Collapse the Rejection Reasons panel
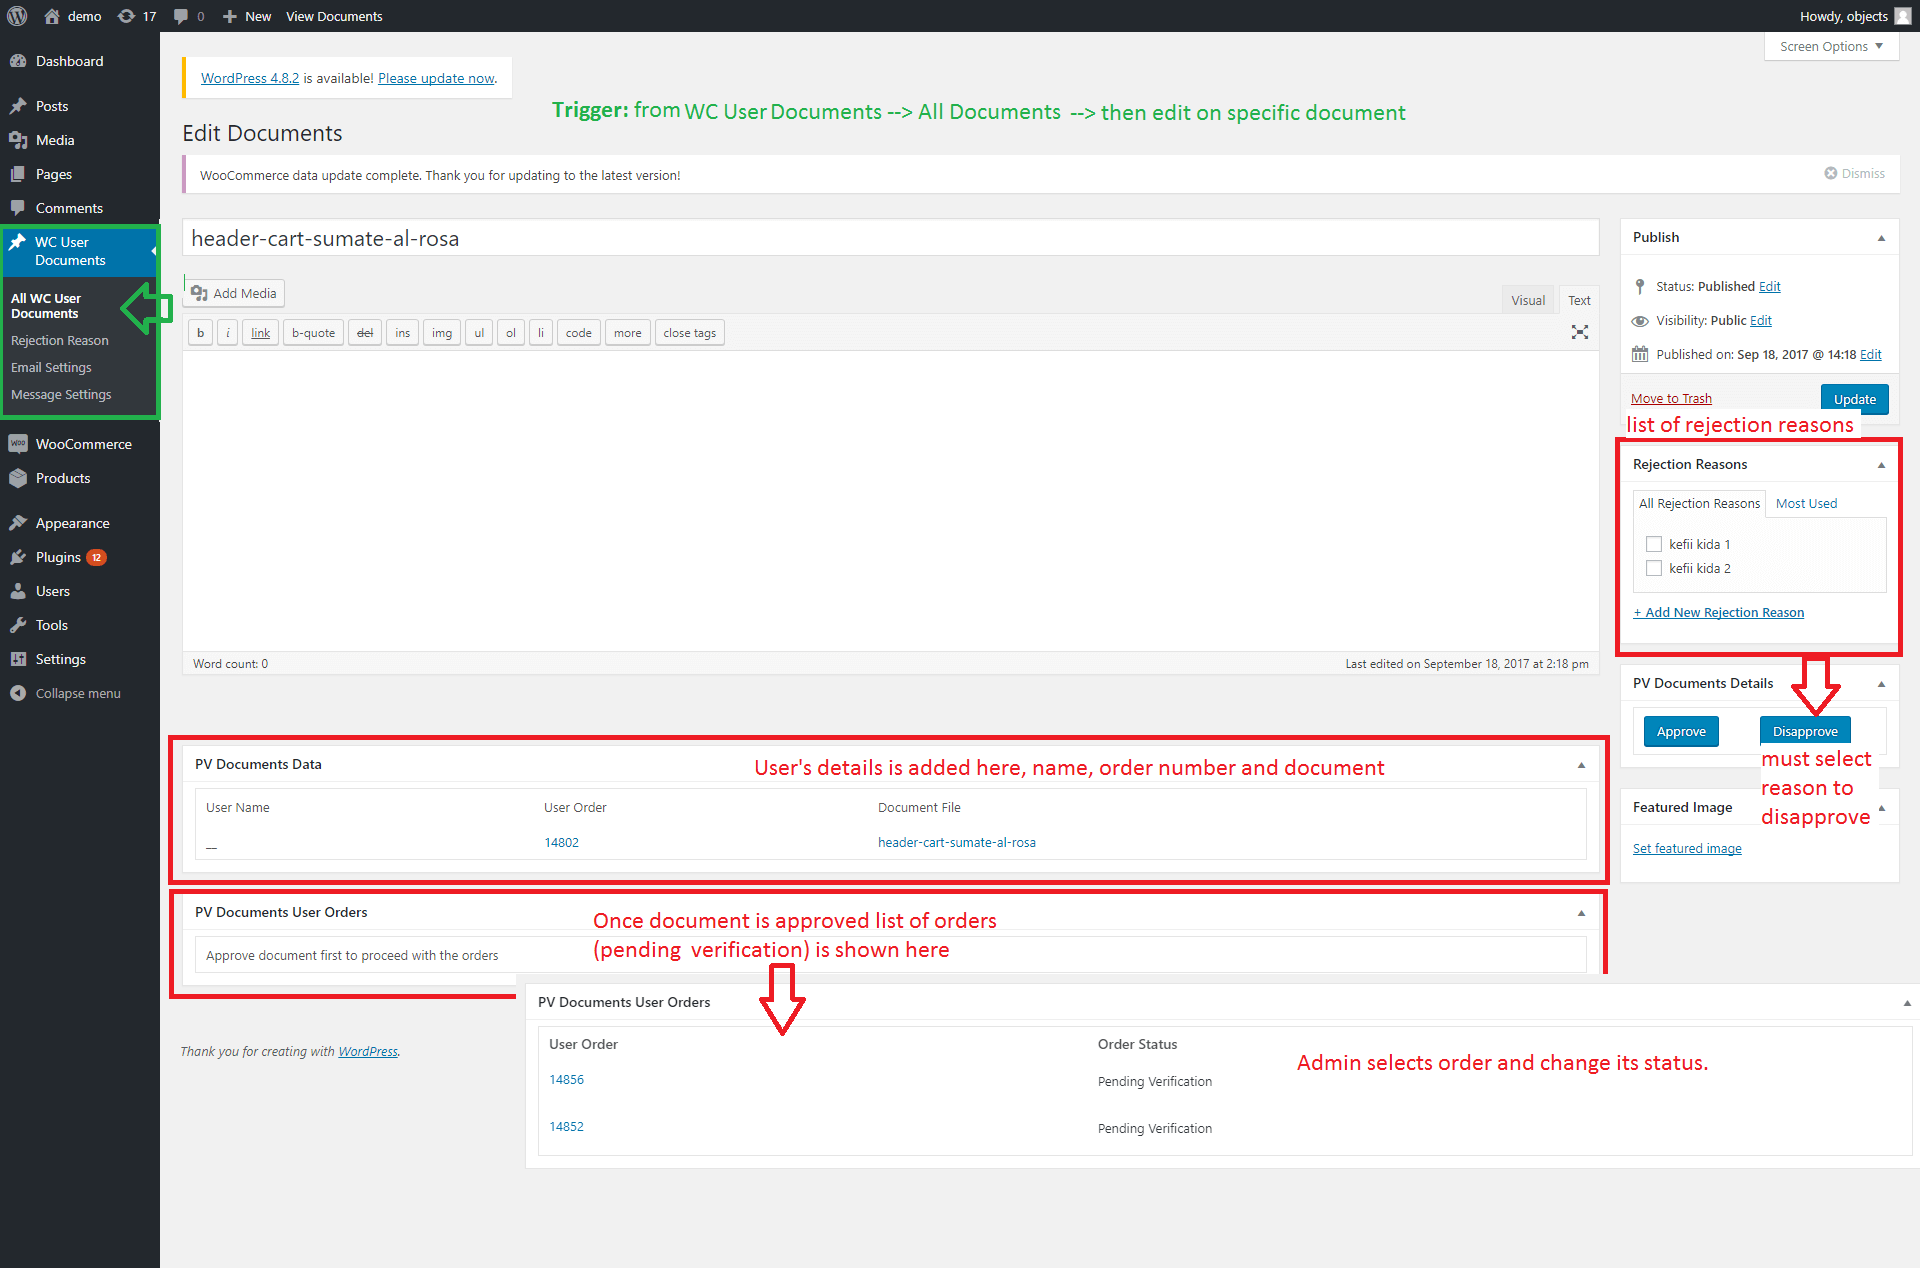Image resolution: width=1920 pixels, height=1268 pixels. pyautogui.click(x=1881, y=465)
